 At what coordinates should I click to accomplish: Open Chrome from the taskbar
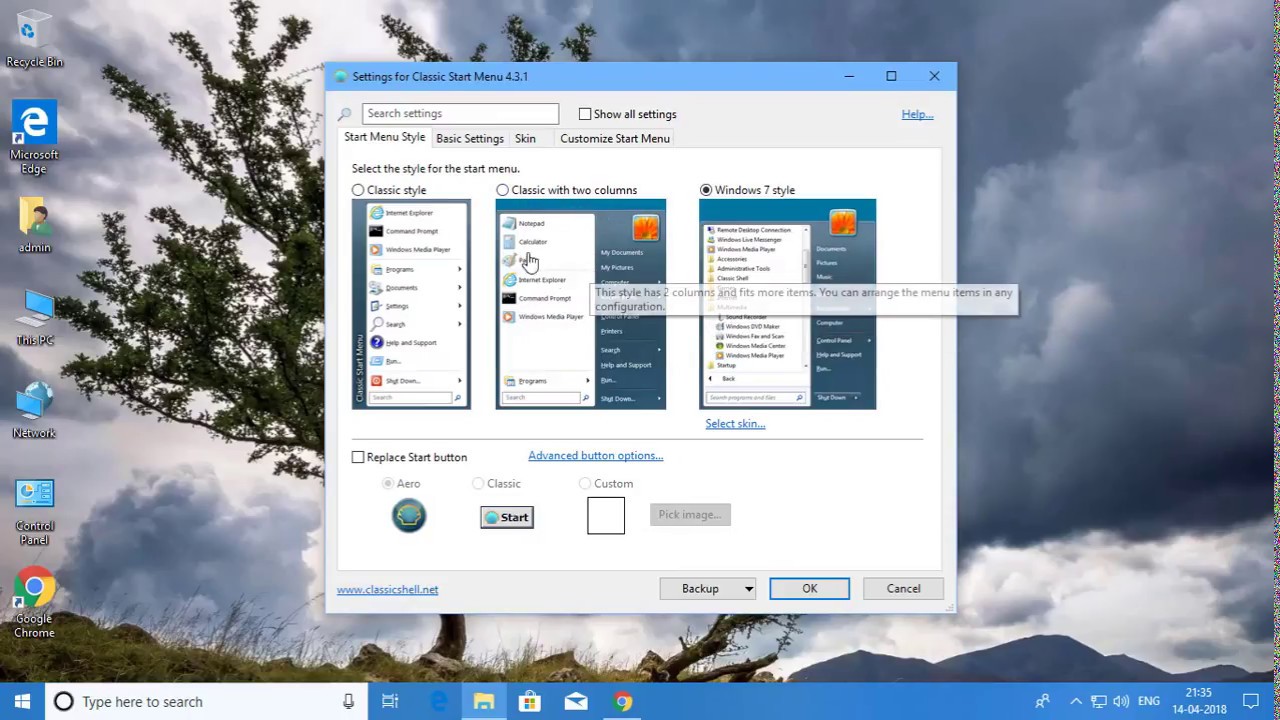point(622,701)
